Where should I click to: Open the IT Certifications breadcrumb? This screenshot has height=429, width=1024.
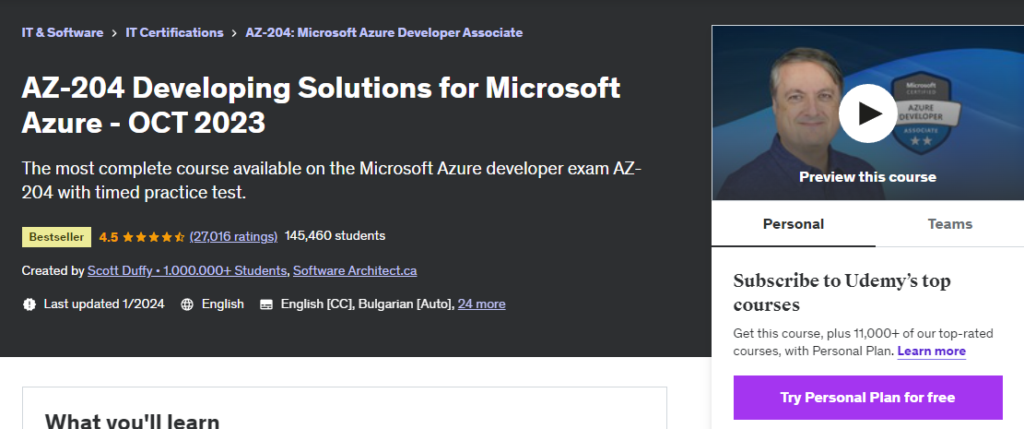174,33
